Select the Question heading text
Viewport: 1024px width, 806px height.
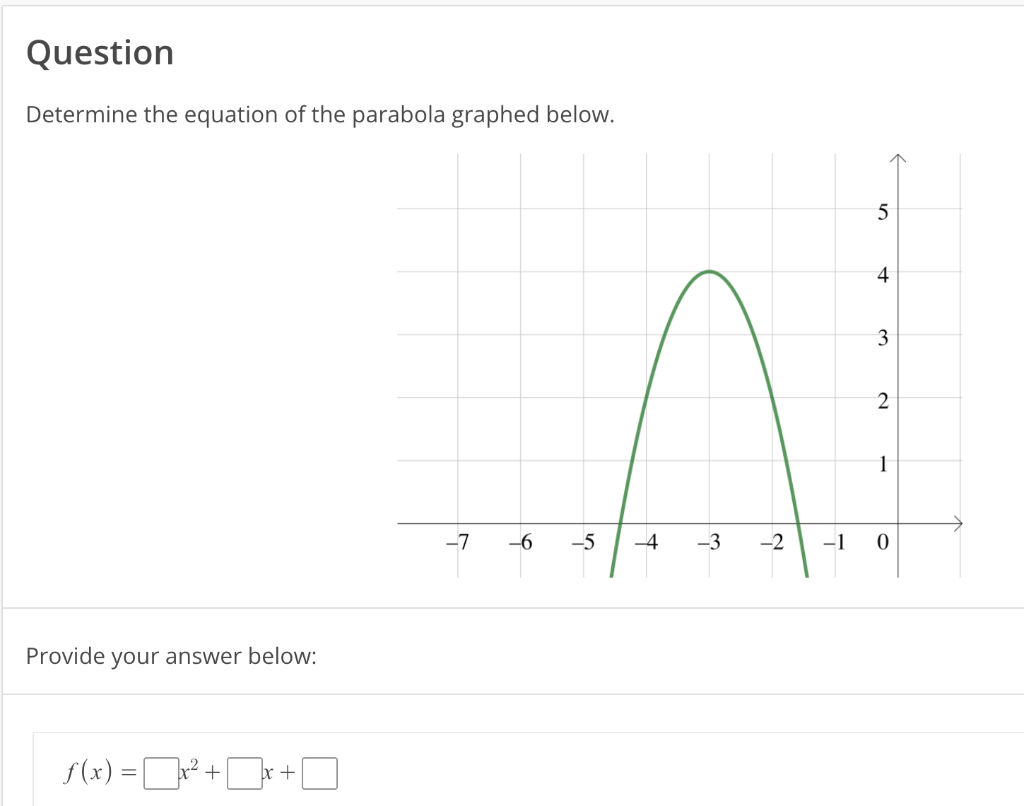pos(100,52)
